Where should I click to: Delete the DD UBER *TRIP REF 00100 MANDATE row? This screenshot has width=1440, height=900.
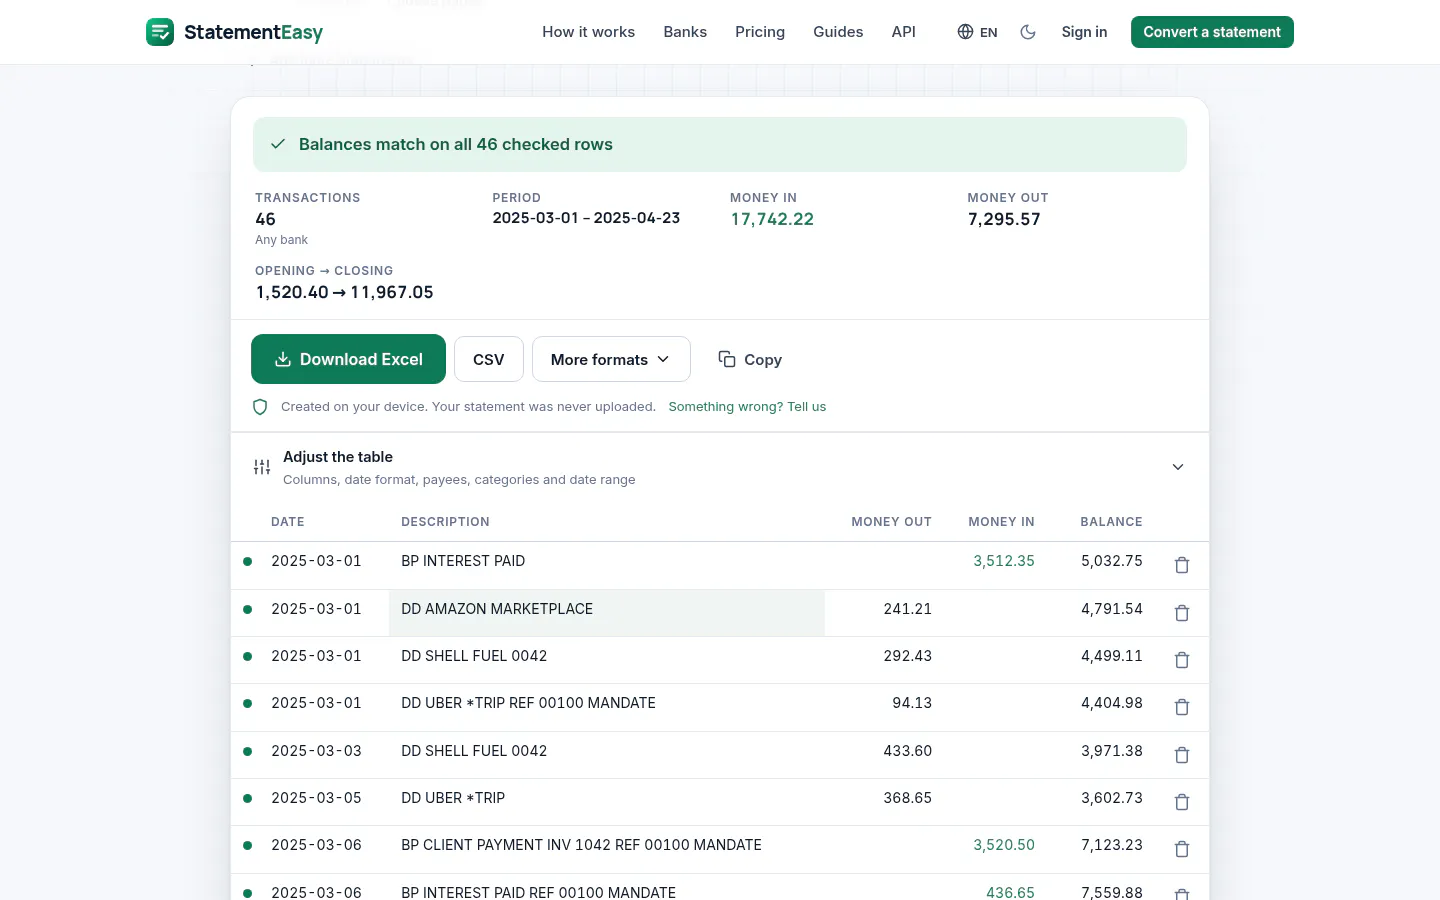[x=1182, y=707]
